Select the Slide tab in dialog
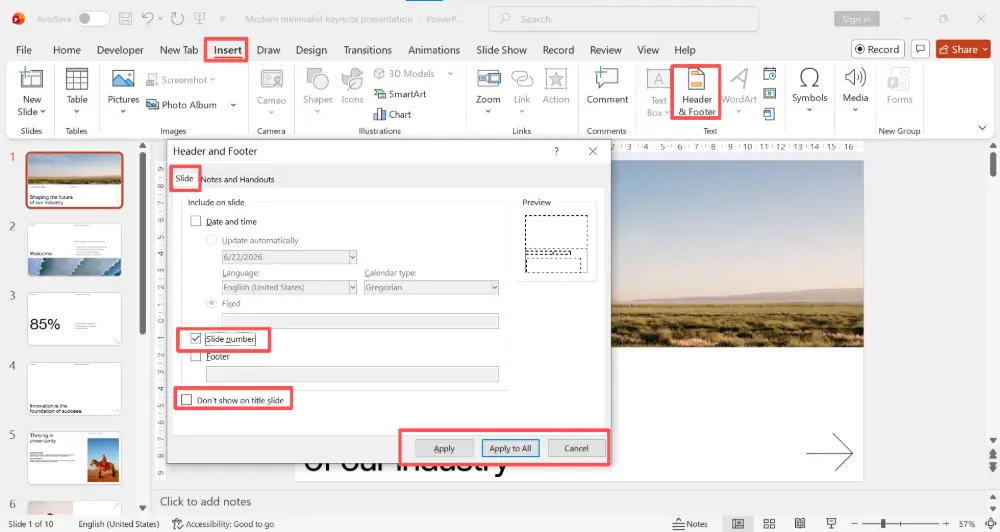Viewport: 1000px width, 532px height. click(184, 178)
